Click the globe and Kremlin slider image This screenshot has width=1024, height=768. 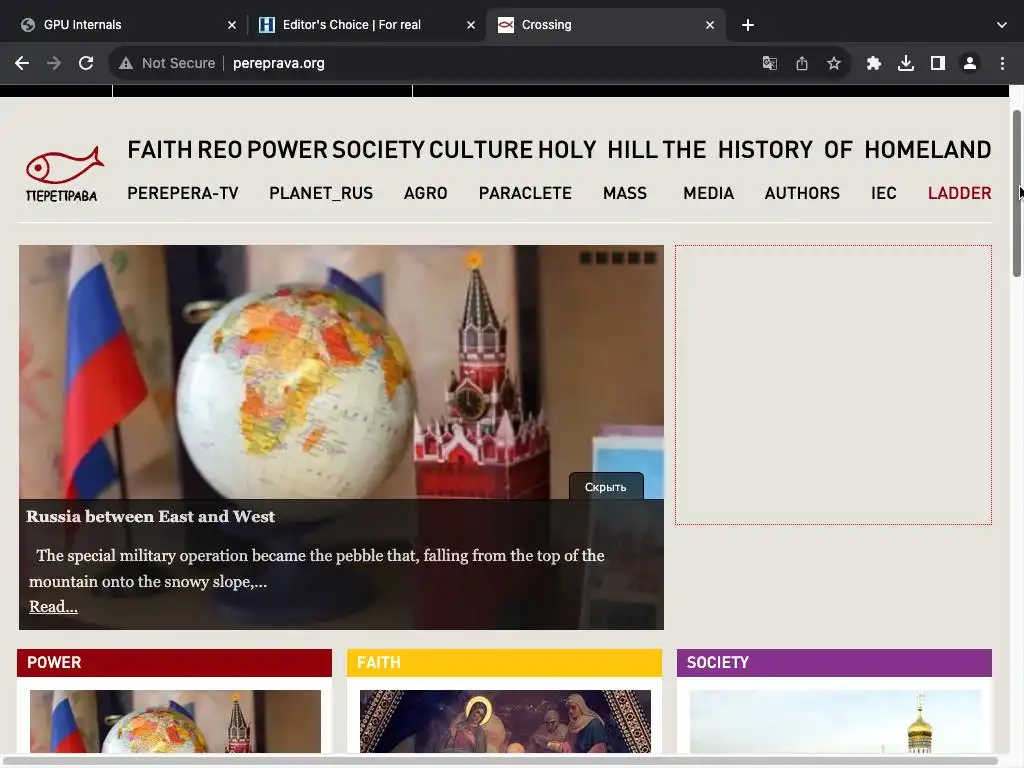coord(341,372)
